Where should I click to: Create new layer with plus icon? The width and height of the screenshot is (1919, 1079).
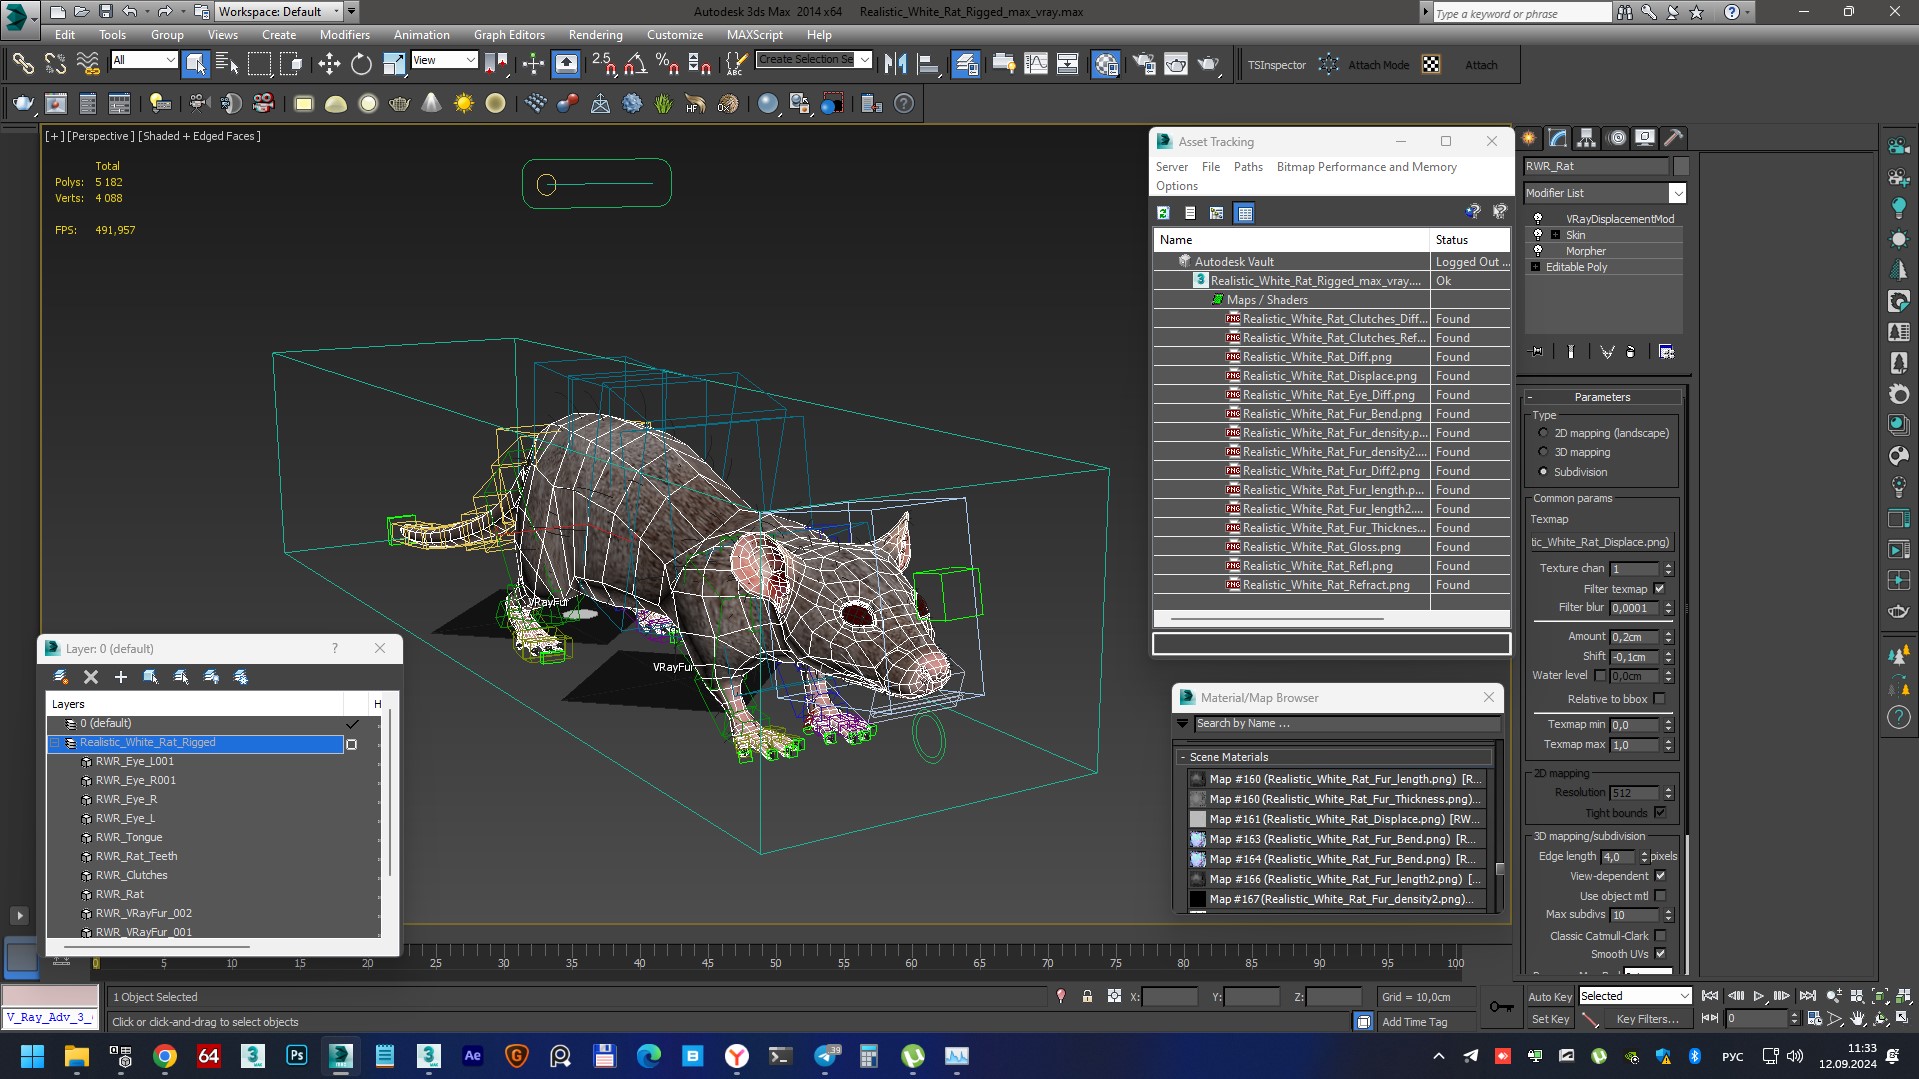click(121, 677)
